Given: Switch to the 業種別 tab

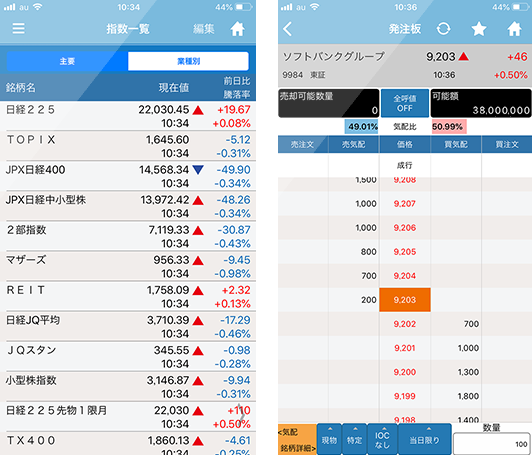Looking at the screenshot, I should [188, 61].
